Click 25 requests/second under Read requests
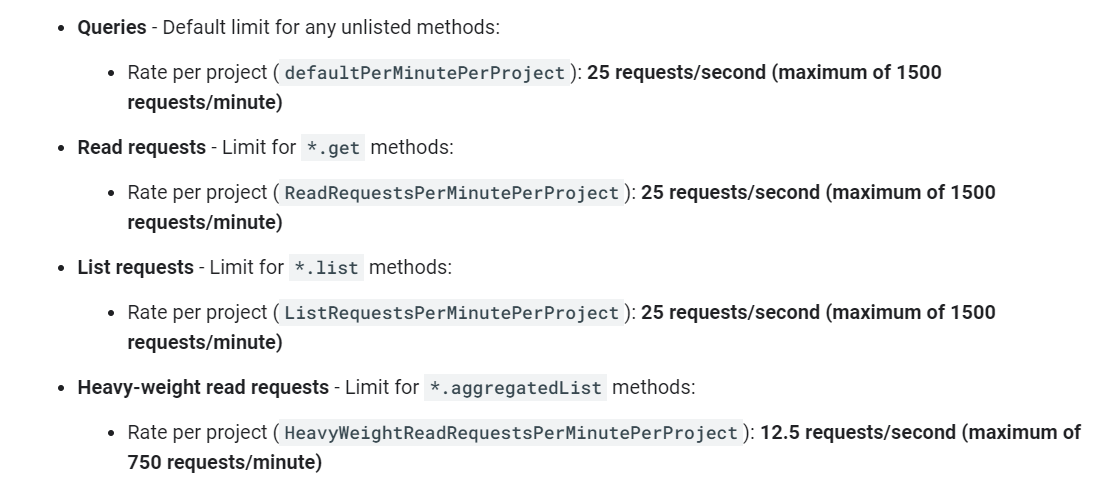1103x492 pixels. (730, 192)
